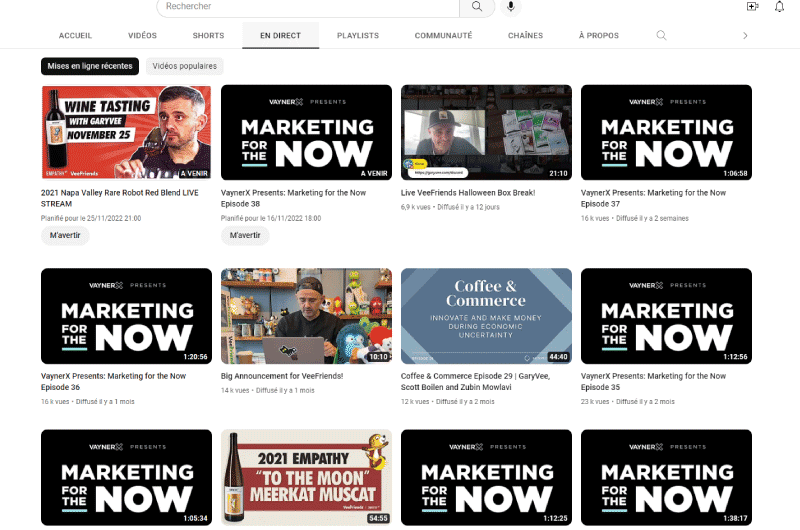Activate voice search microphone icon
The image size is (800, 530).
pyautogui.click(x=511, y=7)
